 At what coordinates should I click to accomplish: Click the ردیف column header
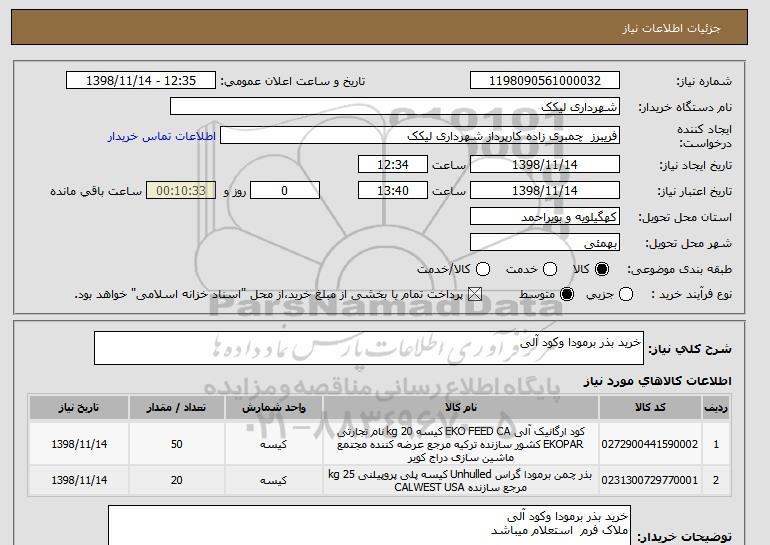[x=716, y=408]
